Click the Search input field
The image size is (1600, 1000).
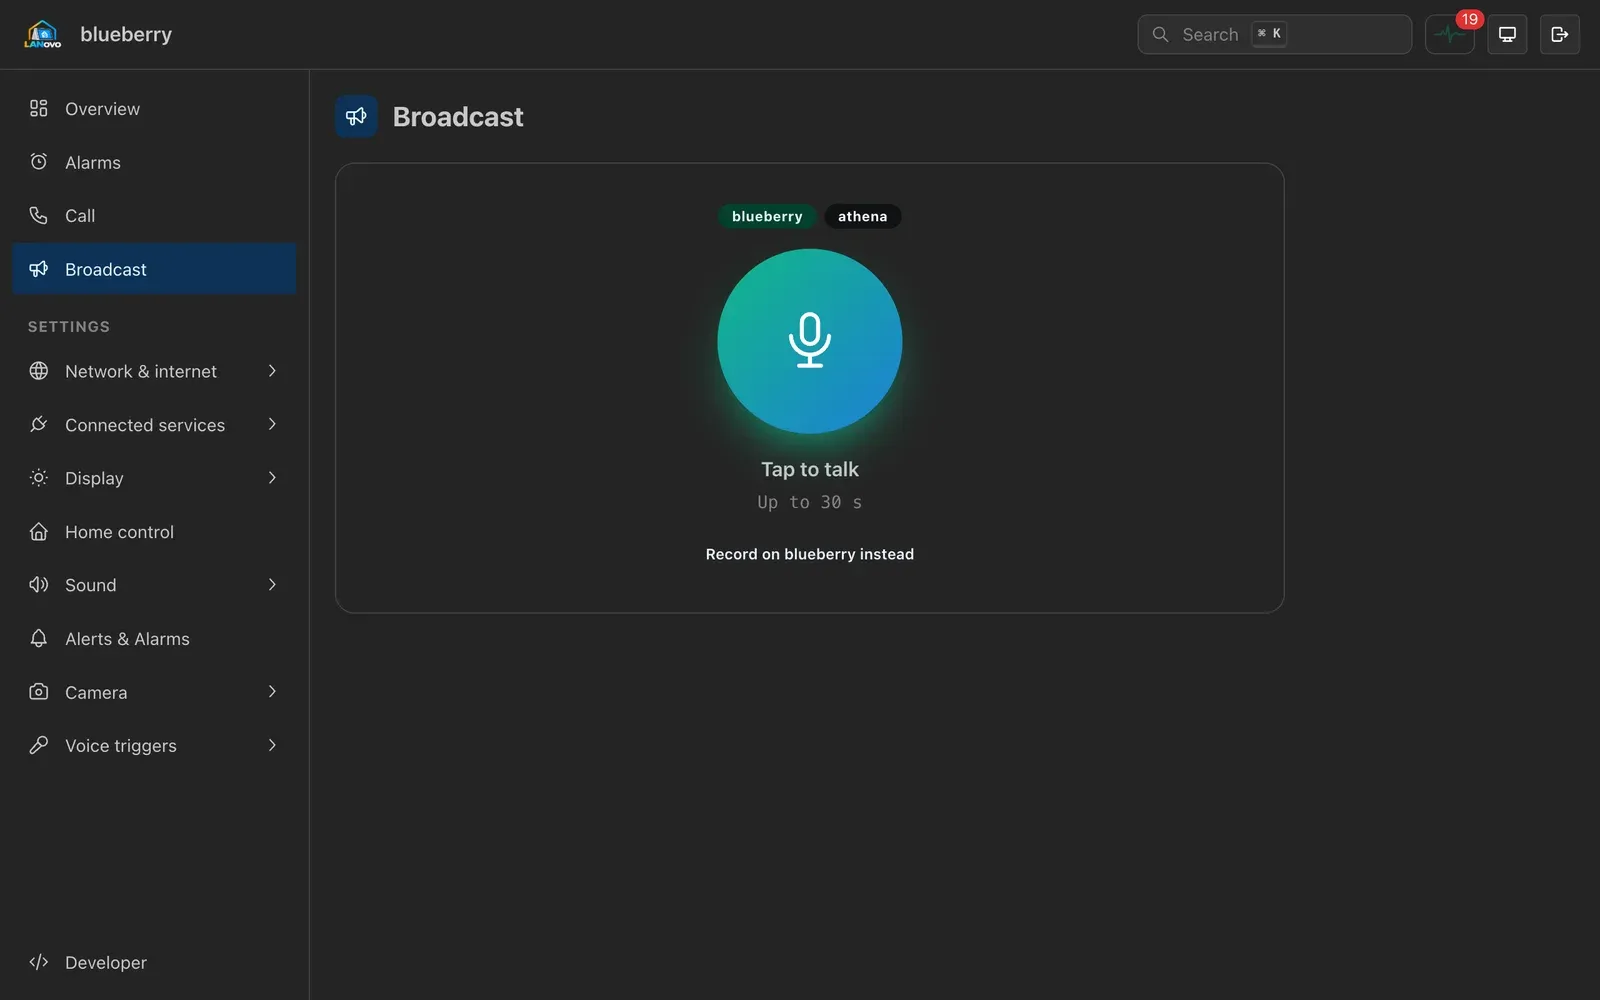(x=1274, y=34)
